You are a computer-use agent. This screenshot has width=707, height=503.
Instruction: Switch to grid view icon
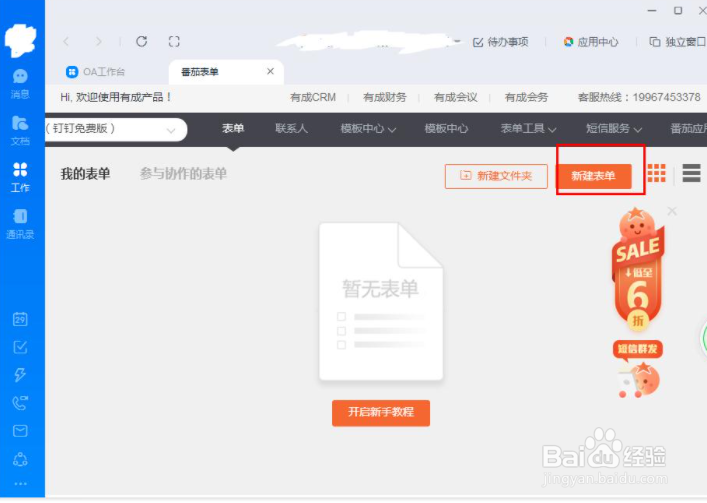pos(656,173)
